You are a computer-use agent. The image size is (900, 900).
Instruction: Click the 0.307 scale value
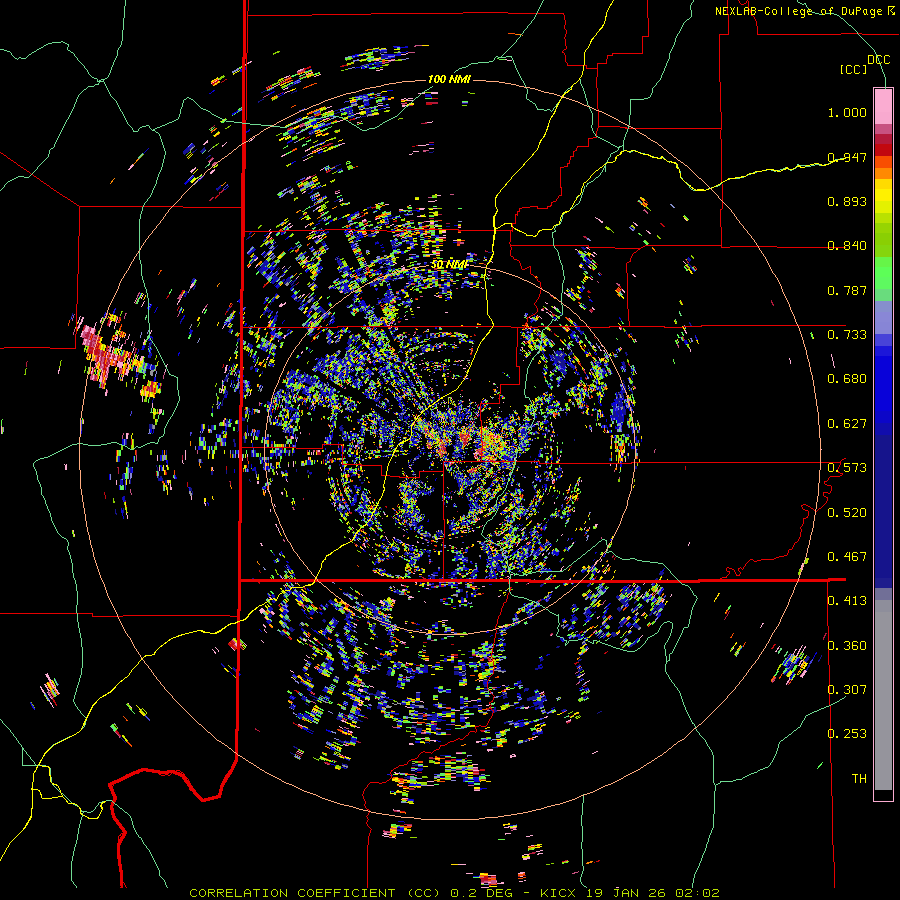coord(847,689)
